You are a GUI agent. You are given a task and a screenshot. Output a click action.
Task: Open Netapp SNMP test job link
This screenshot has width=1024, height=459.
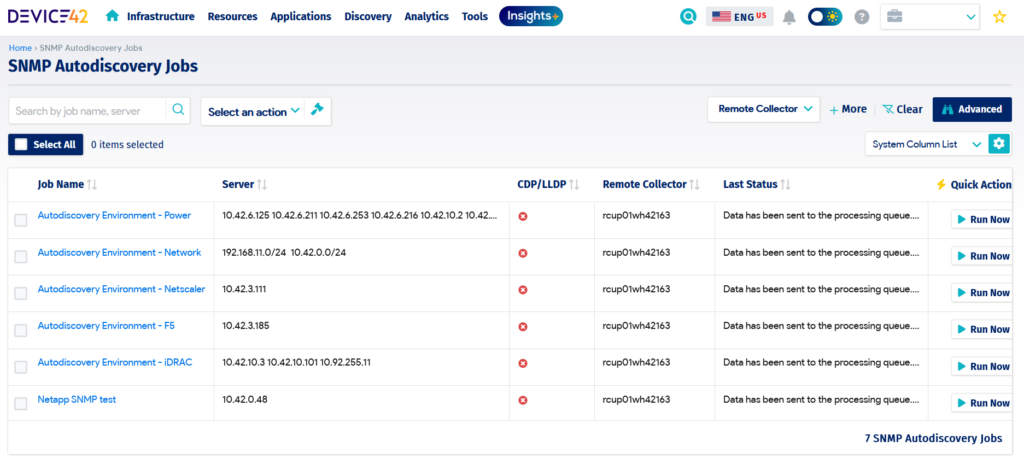tap(77, 399)
